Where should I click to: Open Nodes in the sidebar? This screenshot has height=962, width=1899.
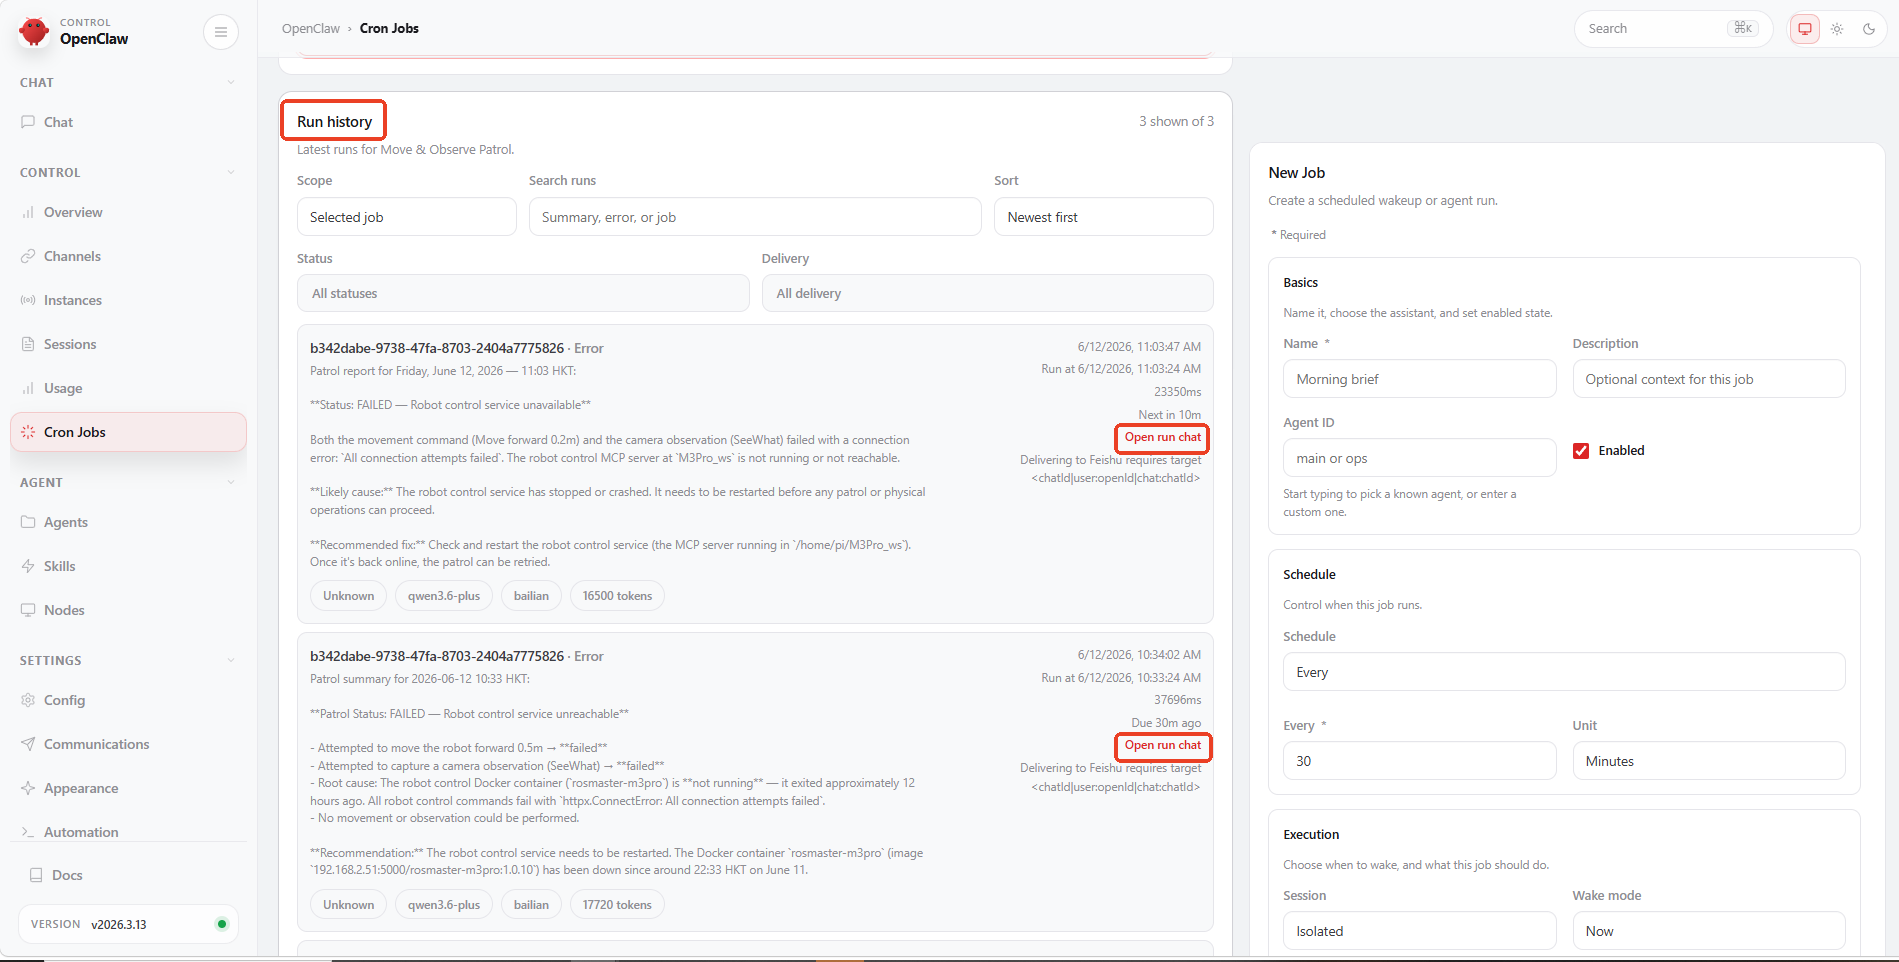[128, 610]
